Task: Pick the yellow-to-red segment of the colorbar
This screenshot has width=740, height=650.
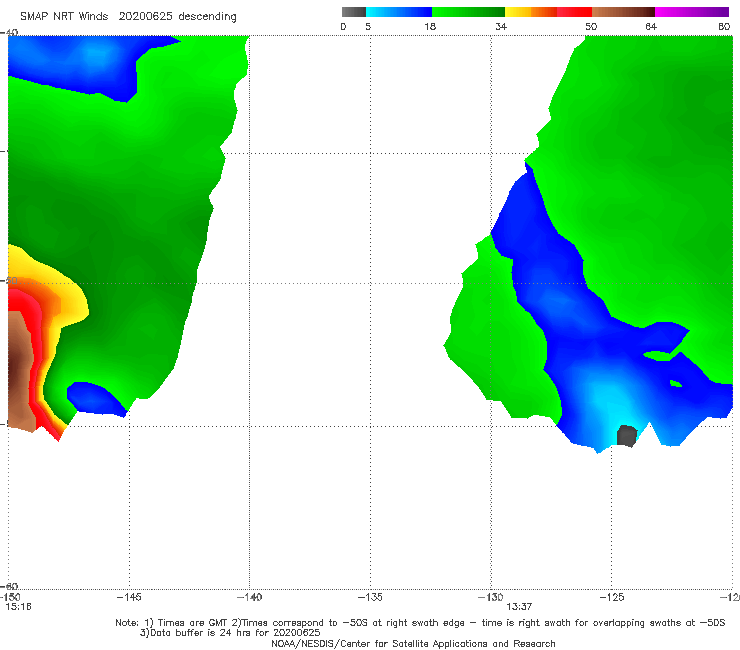Action: [548, 12]
